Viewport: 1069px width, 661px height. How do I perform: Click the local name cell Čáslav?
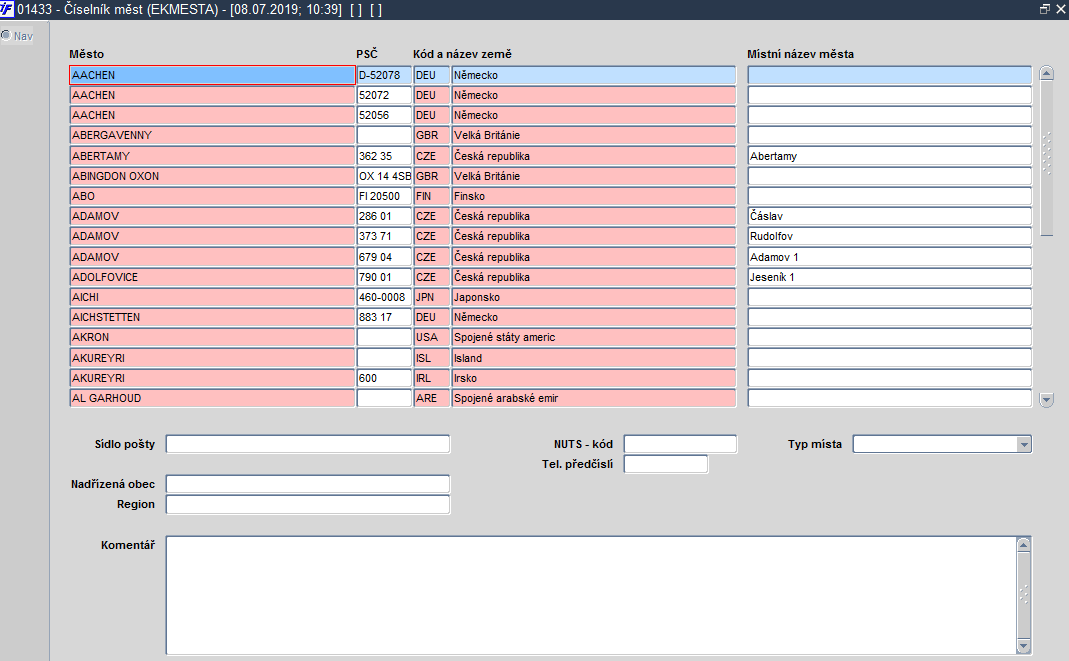coord(890,216)
